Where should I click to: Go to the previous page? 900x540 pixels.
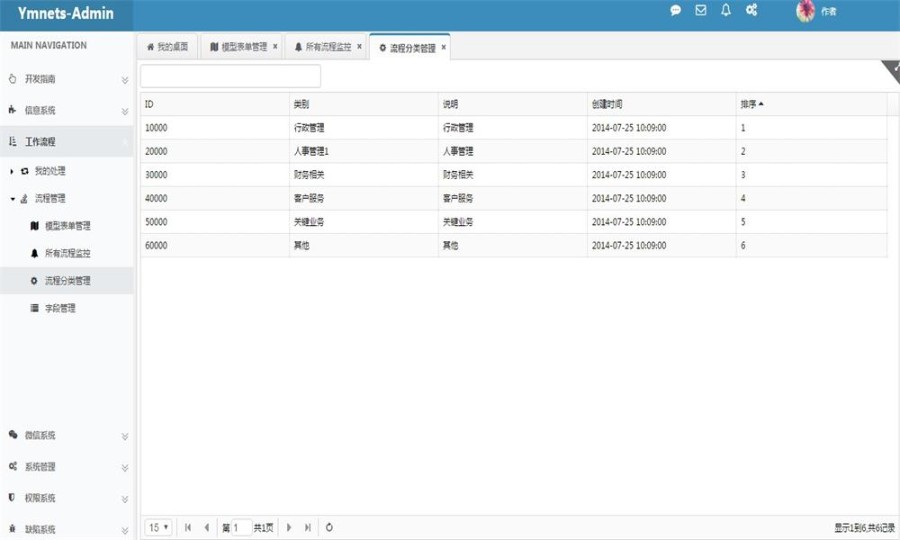tap(207, 527)
